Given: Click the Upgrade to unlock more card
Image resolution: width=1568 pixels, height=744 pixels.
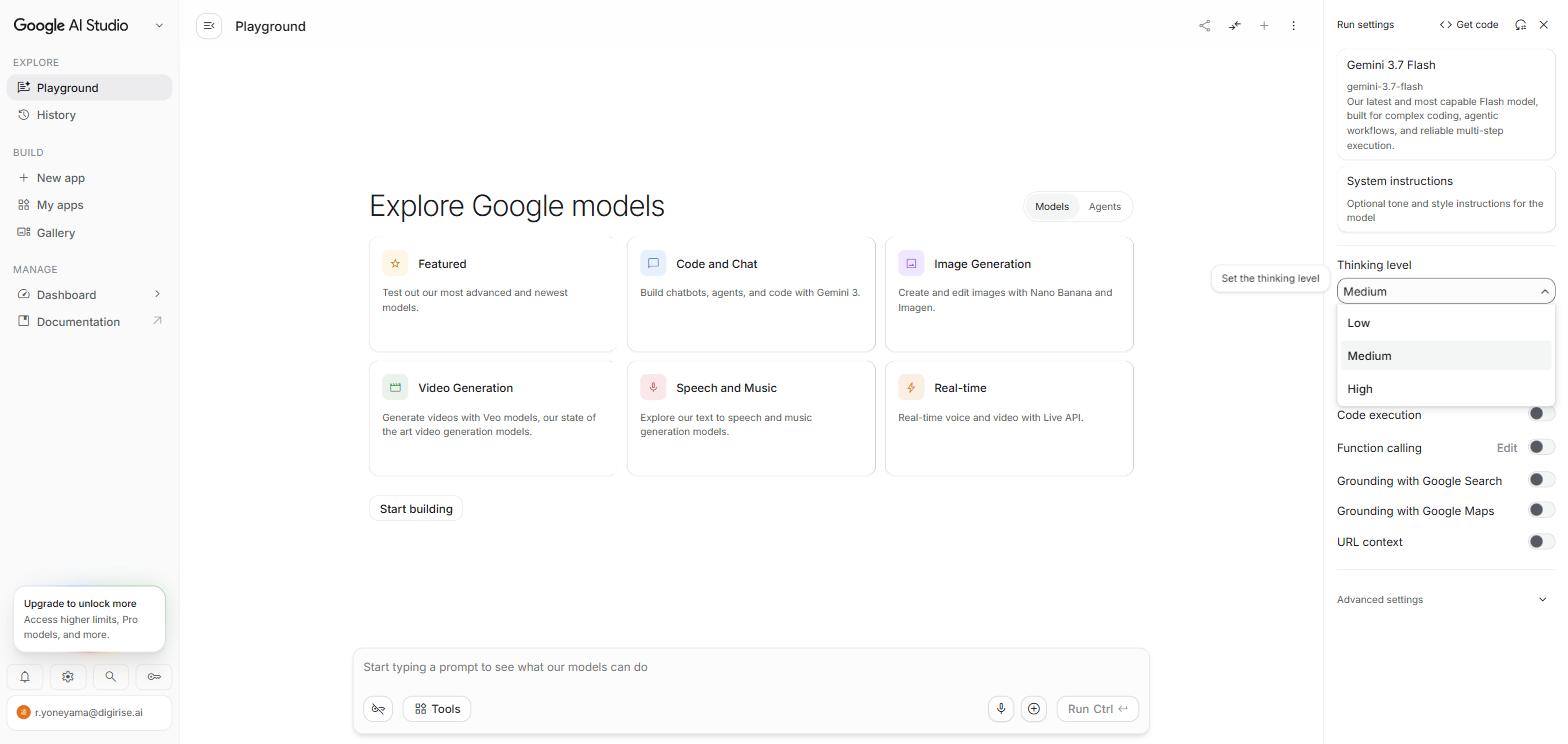Looking at the screenshot, I should [89, 619].
